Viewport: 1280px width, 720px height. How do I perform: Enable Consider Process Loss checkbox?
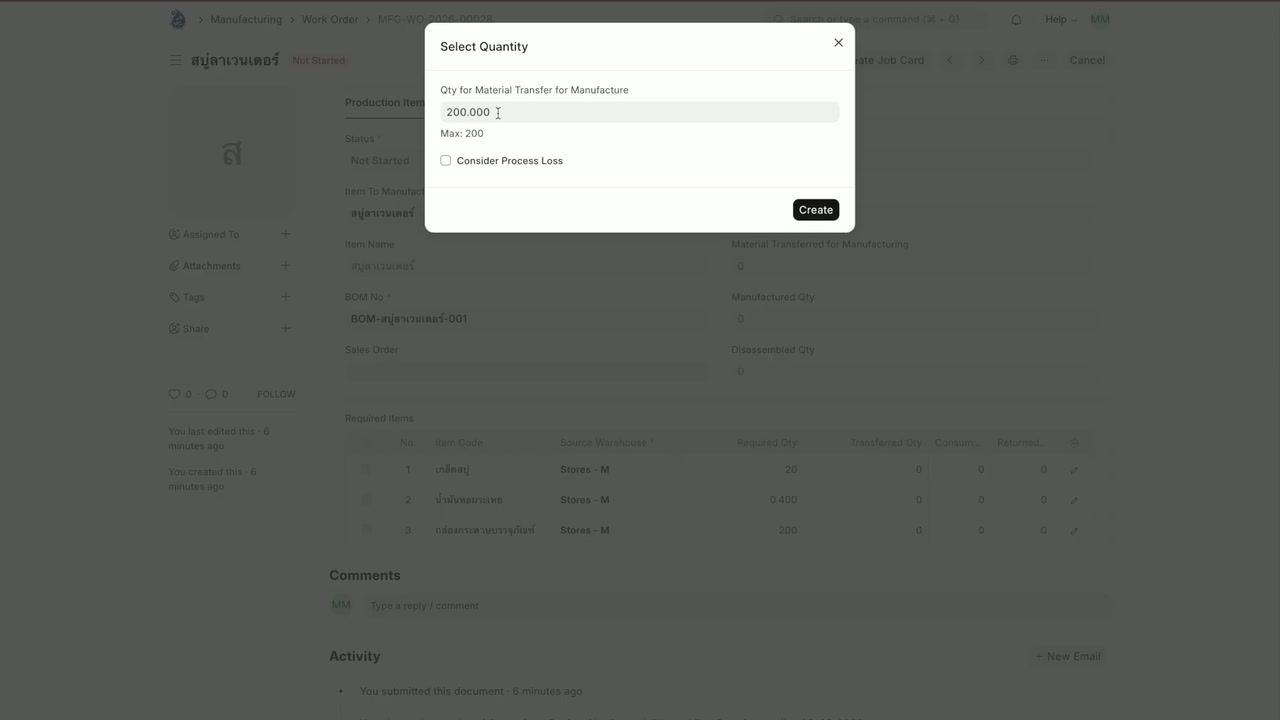click(x=446, y=161)
